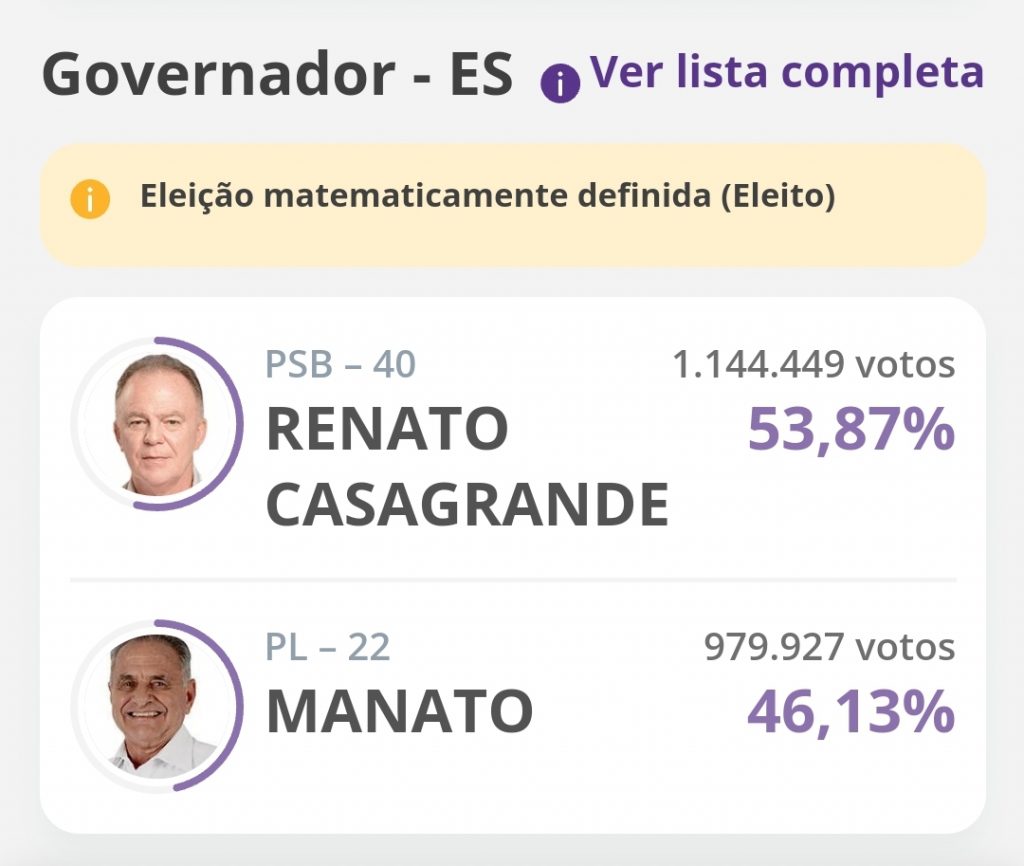The image size is (1024, 866).
Task: Click the purple info icon beside Governador - ES
Action: pyautogui.click(x=560, y=84)
